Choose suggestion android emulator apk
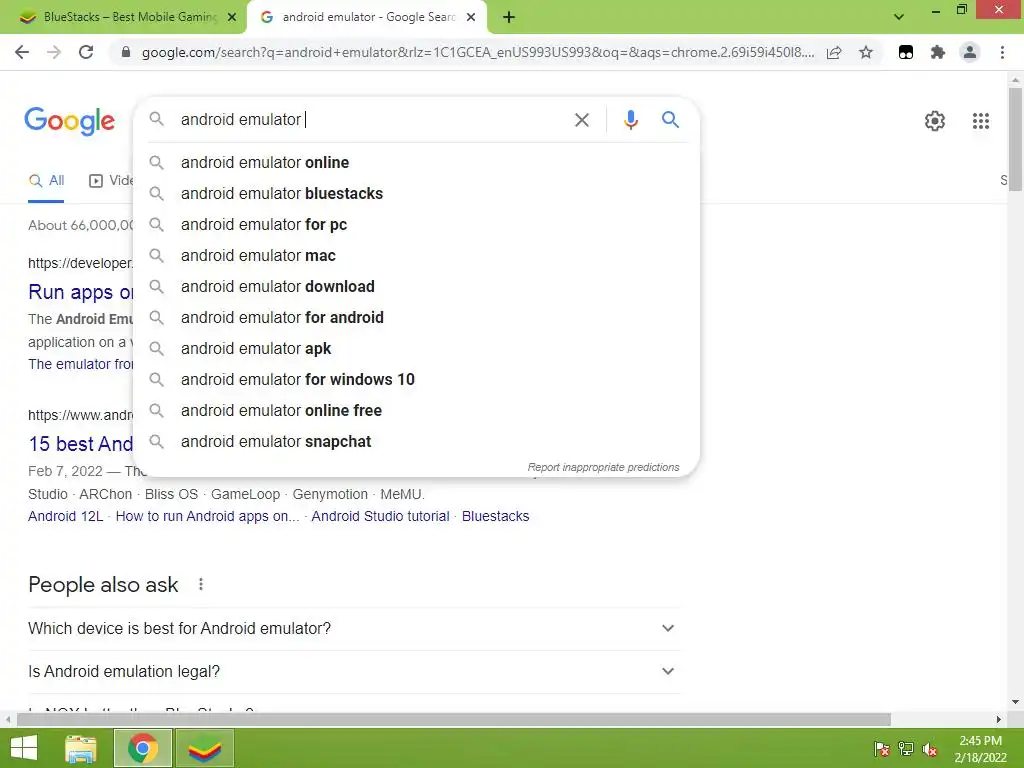Viewport: 1024px width, 768px height. (x=417, y=349)
